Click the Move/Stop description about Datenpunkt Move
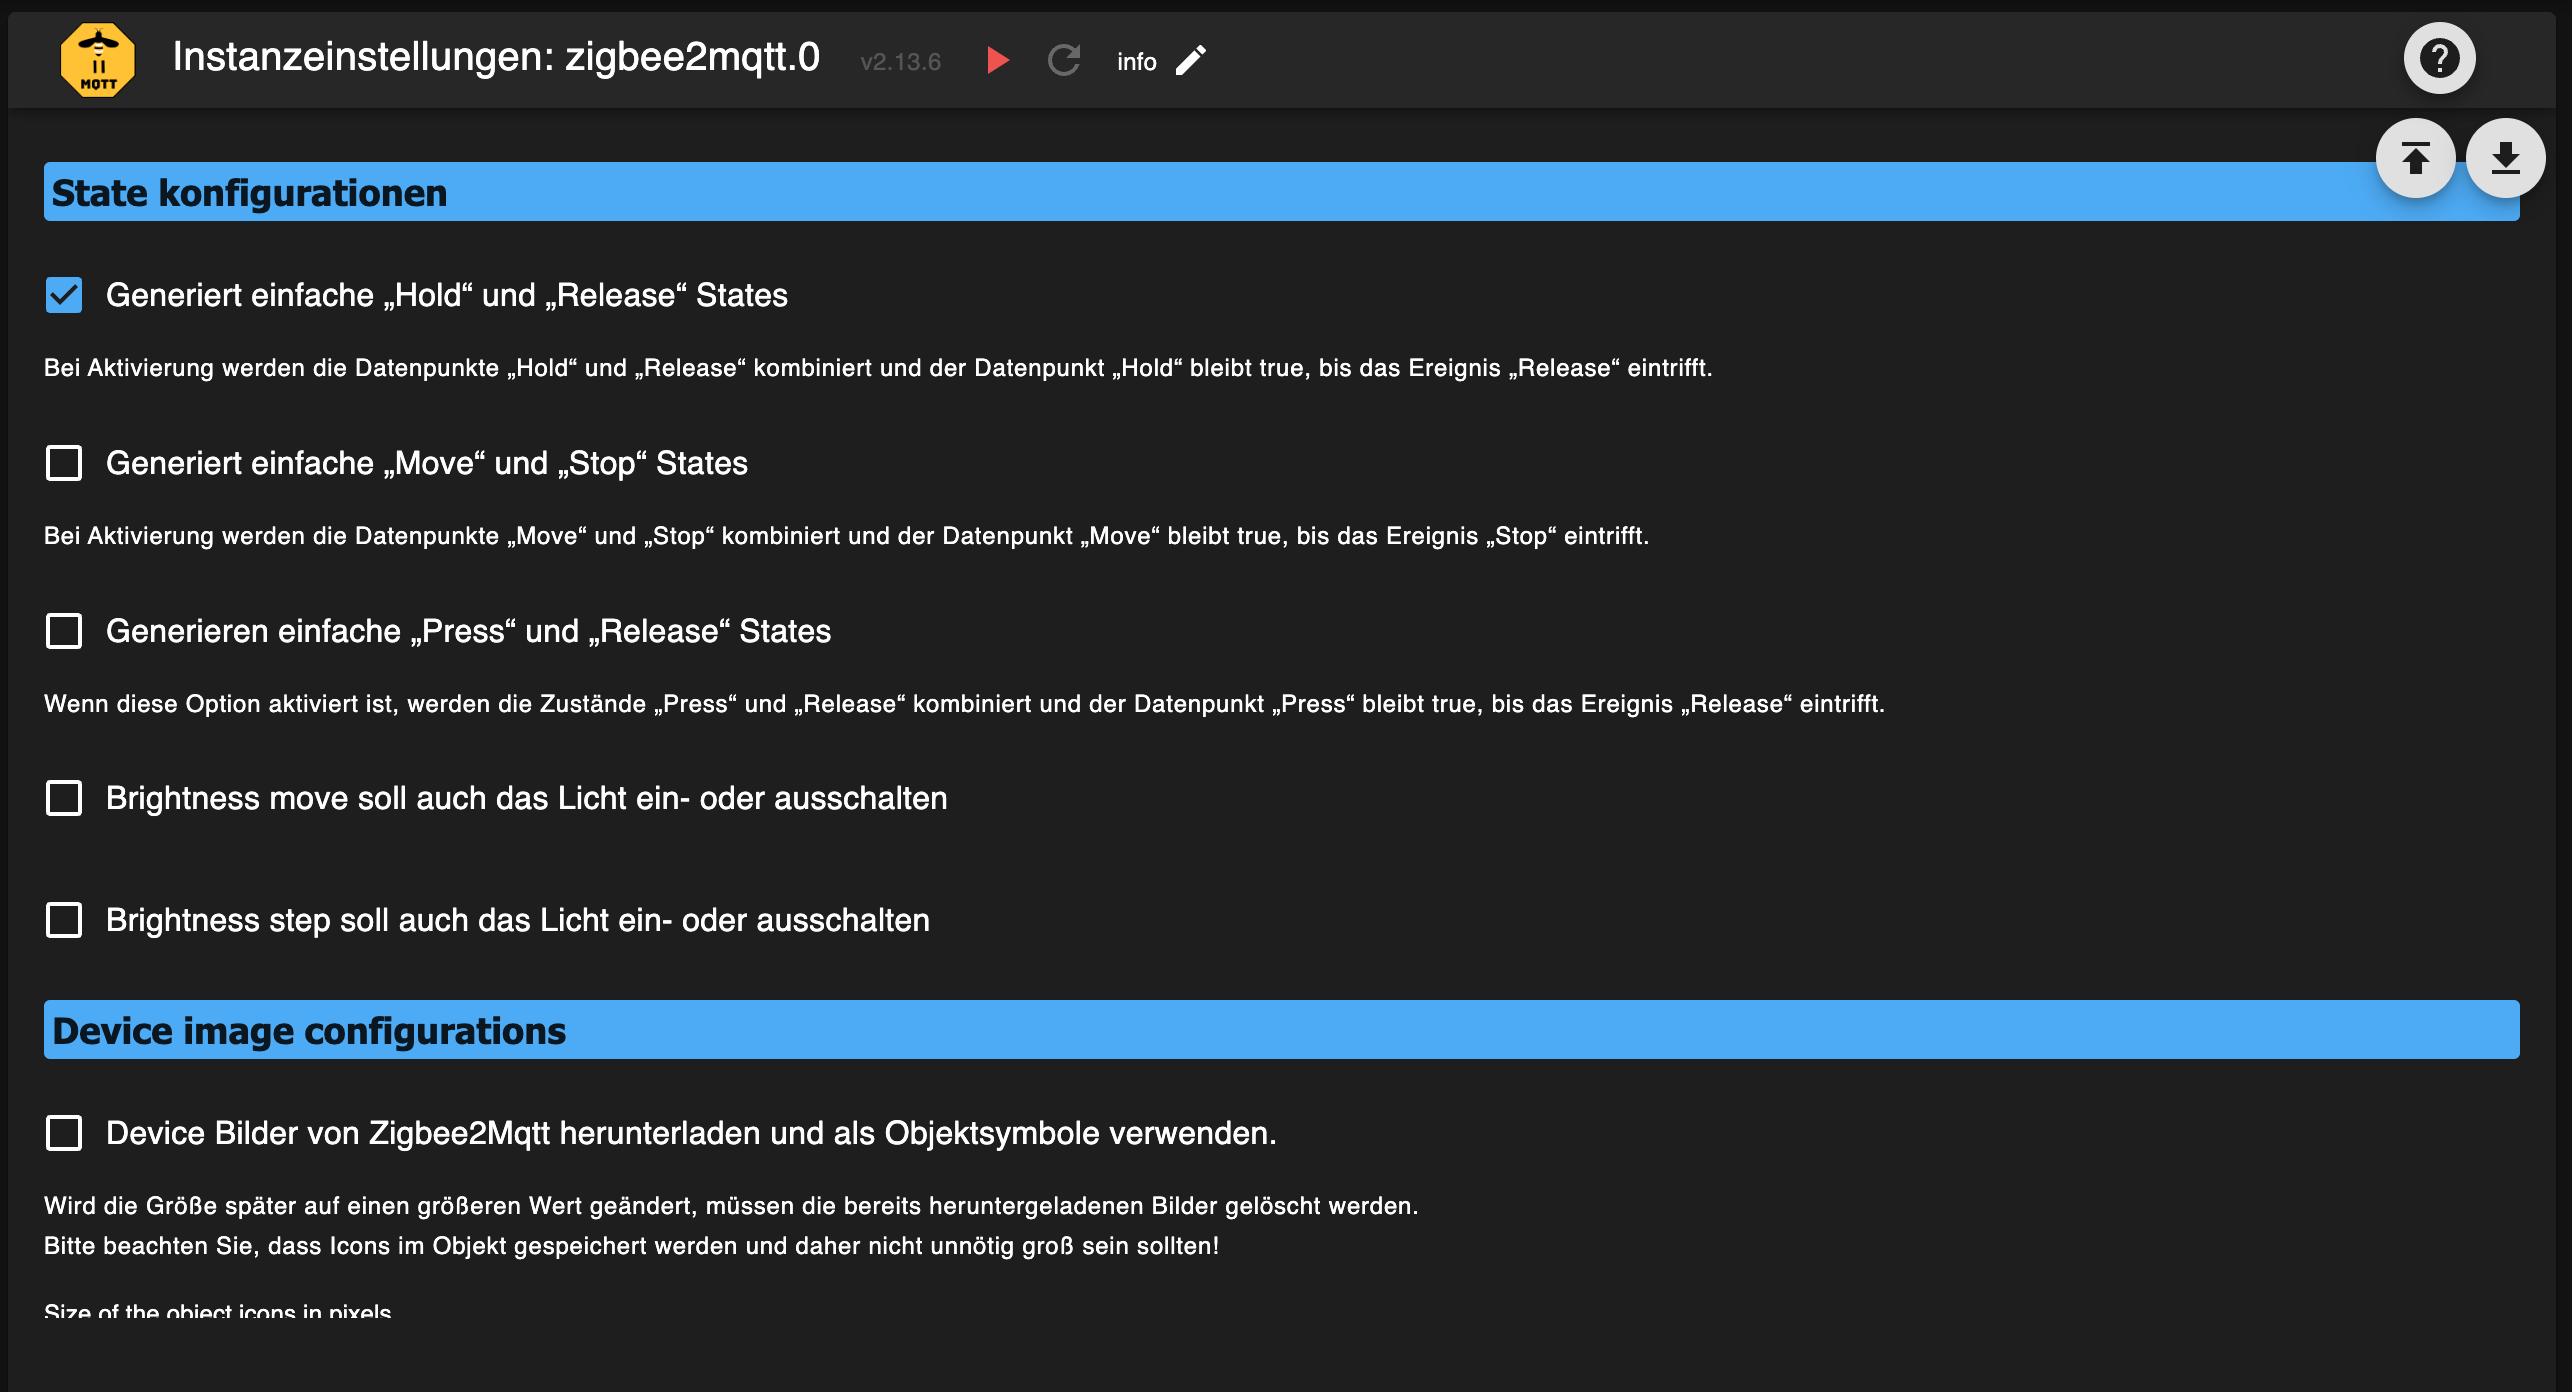 pyautogui.click(x=846, y=536)
